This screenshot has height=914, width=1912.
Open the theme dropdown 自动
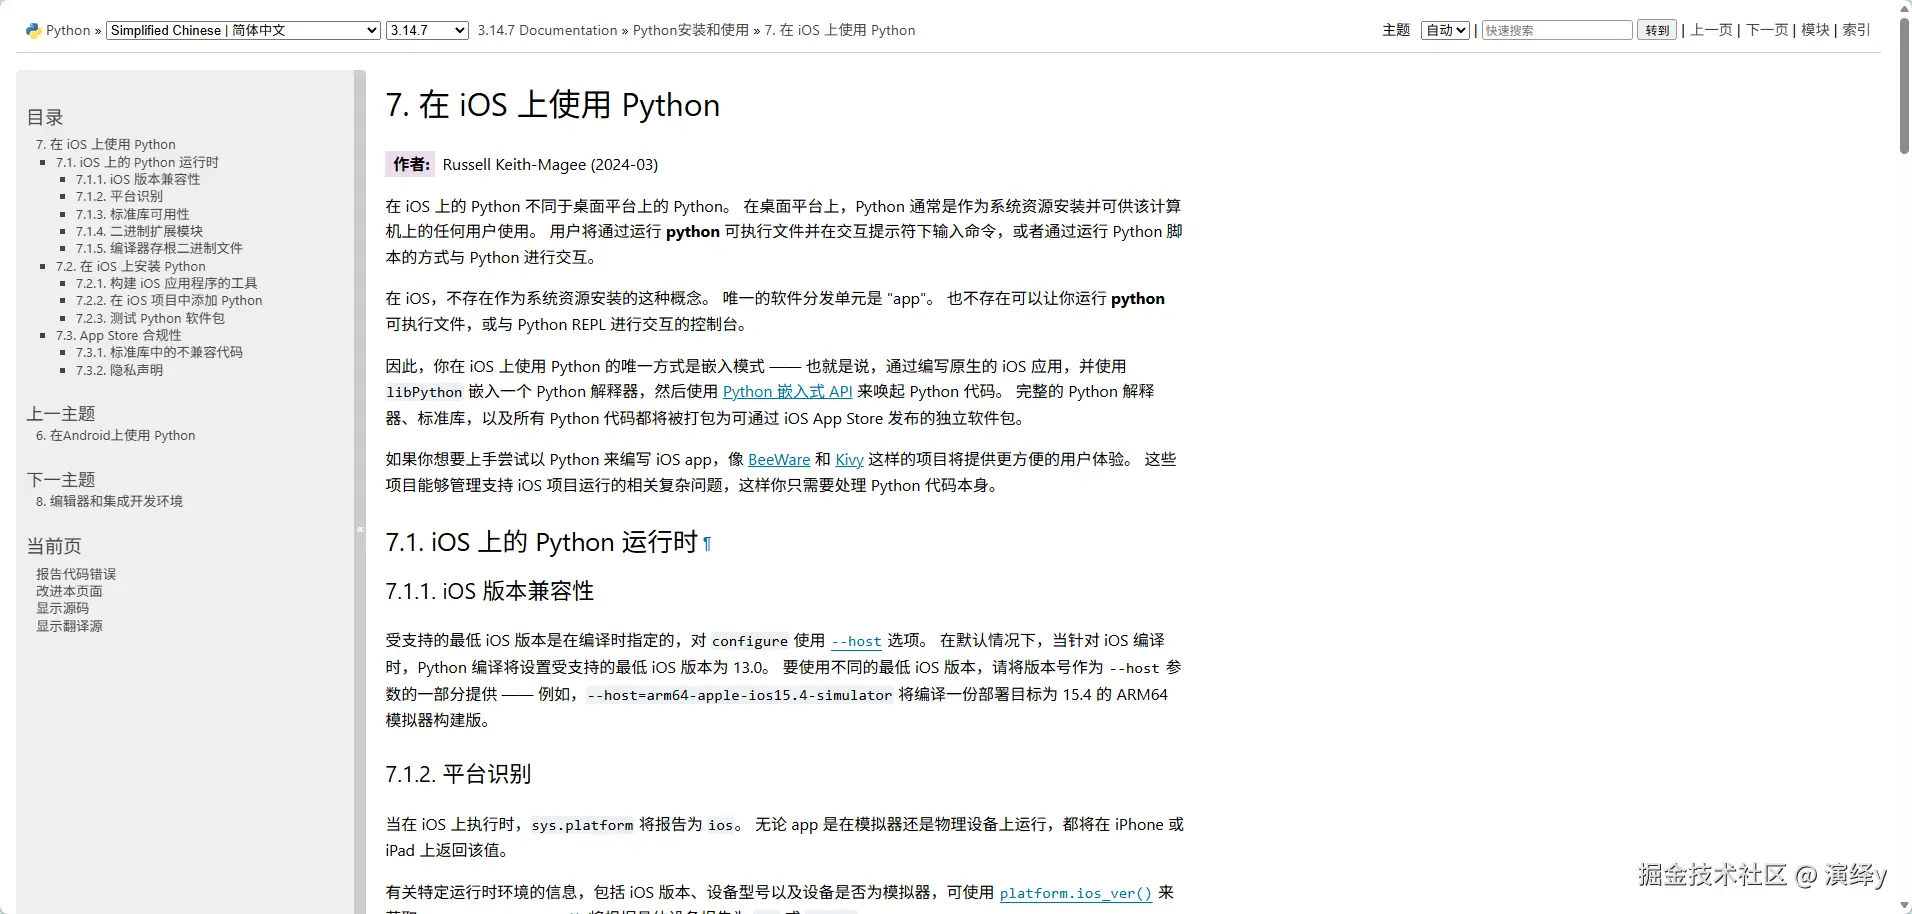coord(1445,30)
